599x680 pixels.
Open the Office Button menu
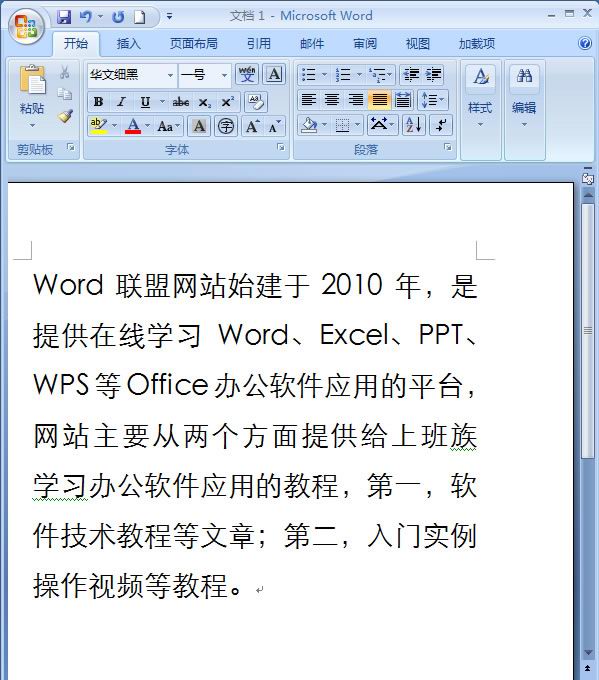(26, 27)
